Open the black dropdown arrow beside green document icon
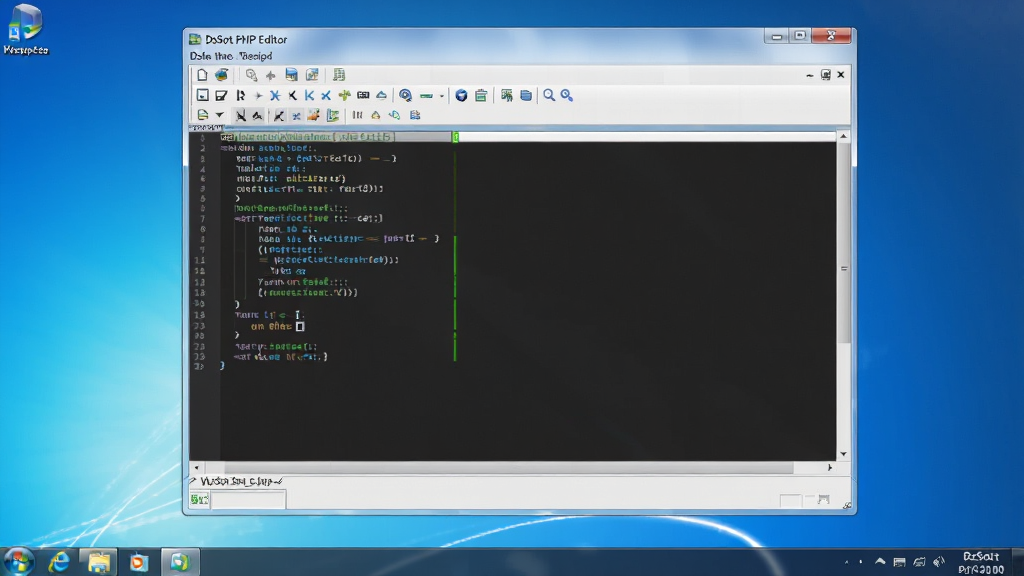Image resolution: width=1024 pixels, height=576 pixels. click(219, 115)
